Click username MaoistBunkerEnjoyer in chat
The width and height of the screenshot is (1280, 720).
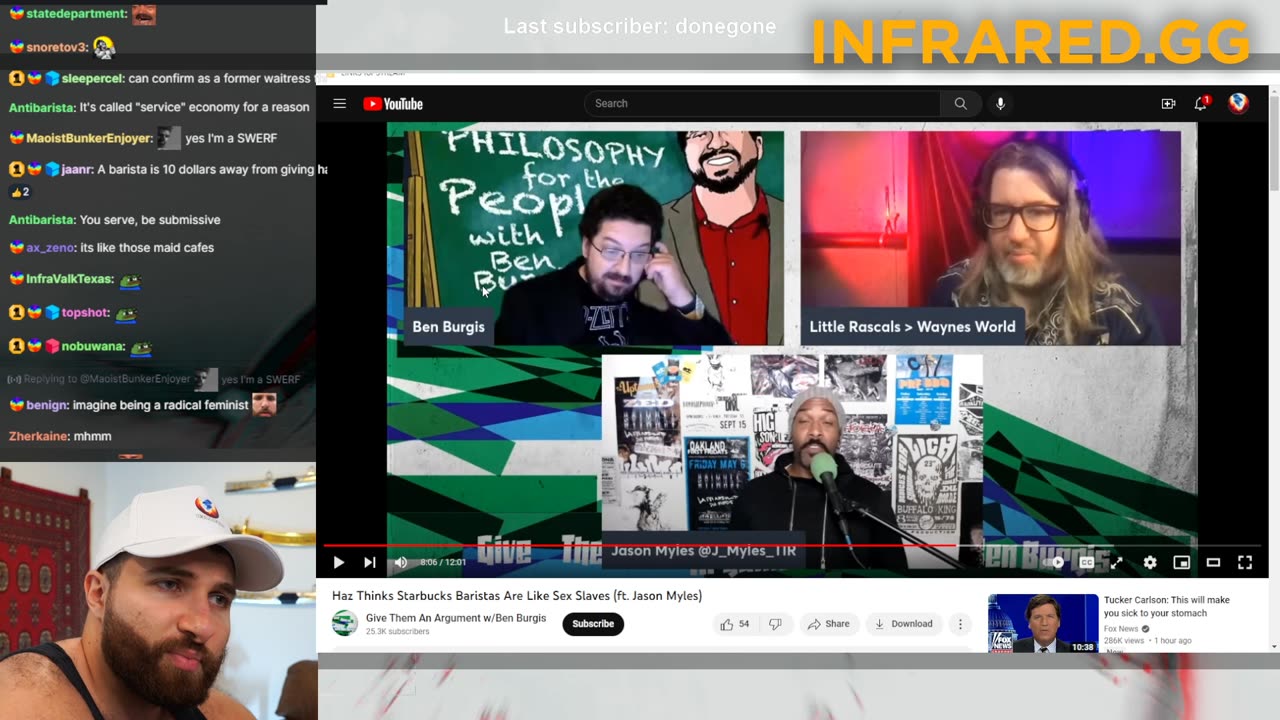pyautogui.click(x=89, y=138)
